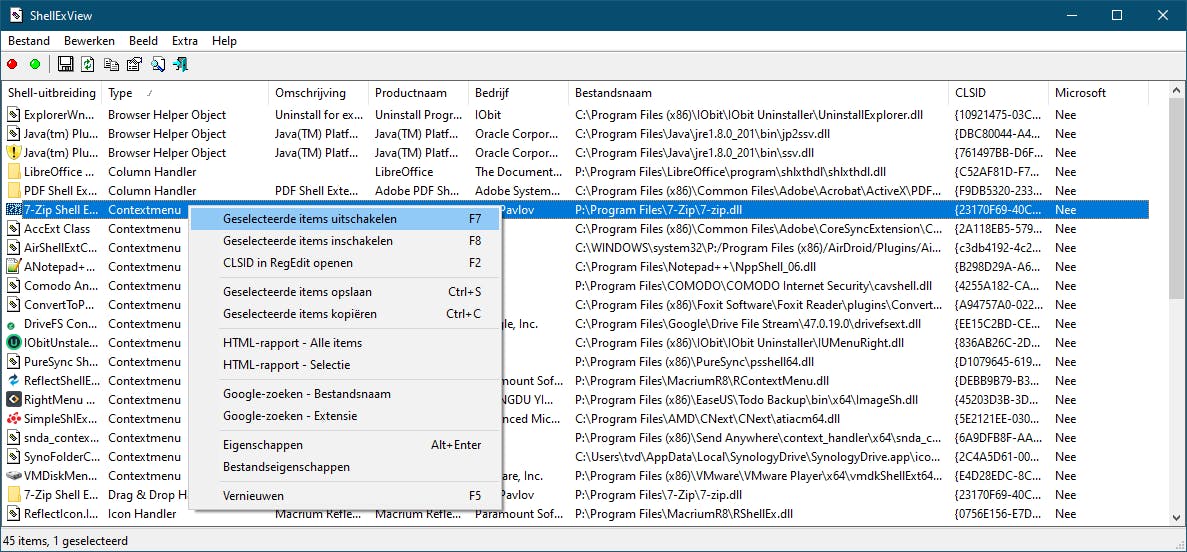Choose Geselecteerde items kopiëren

point(344,313)
